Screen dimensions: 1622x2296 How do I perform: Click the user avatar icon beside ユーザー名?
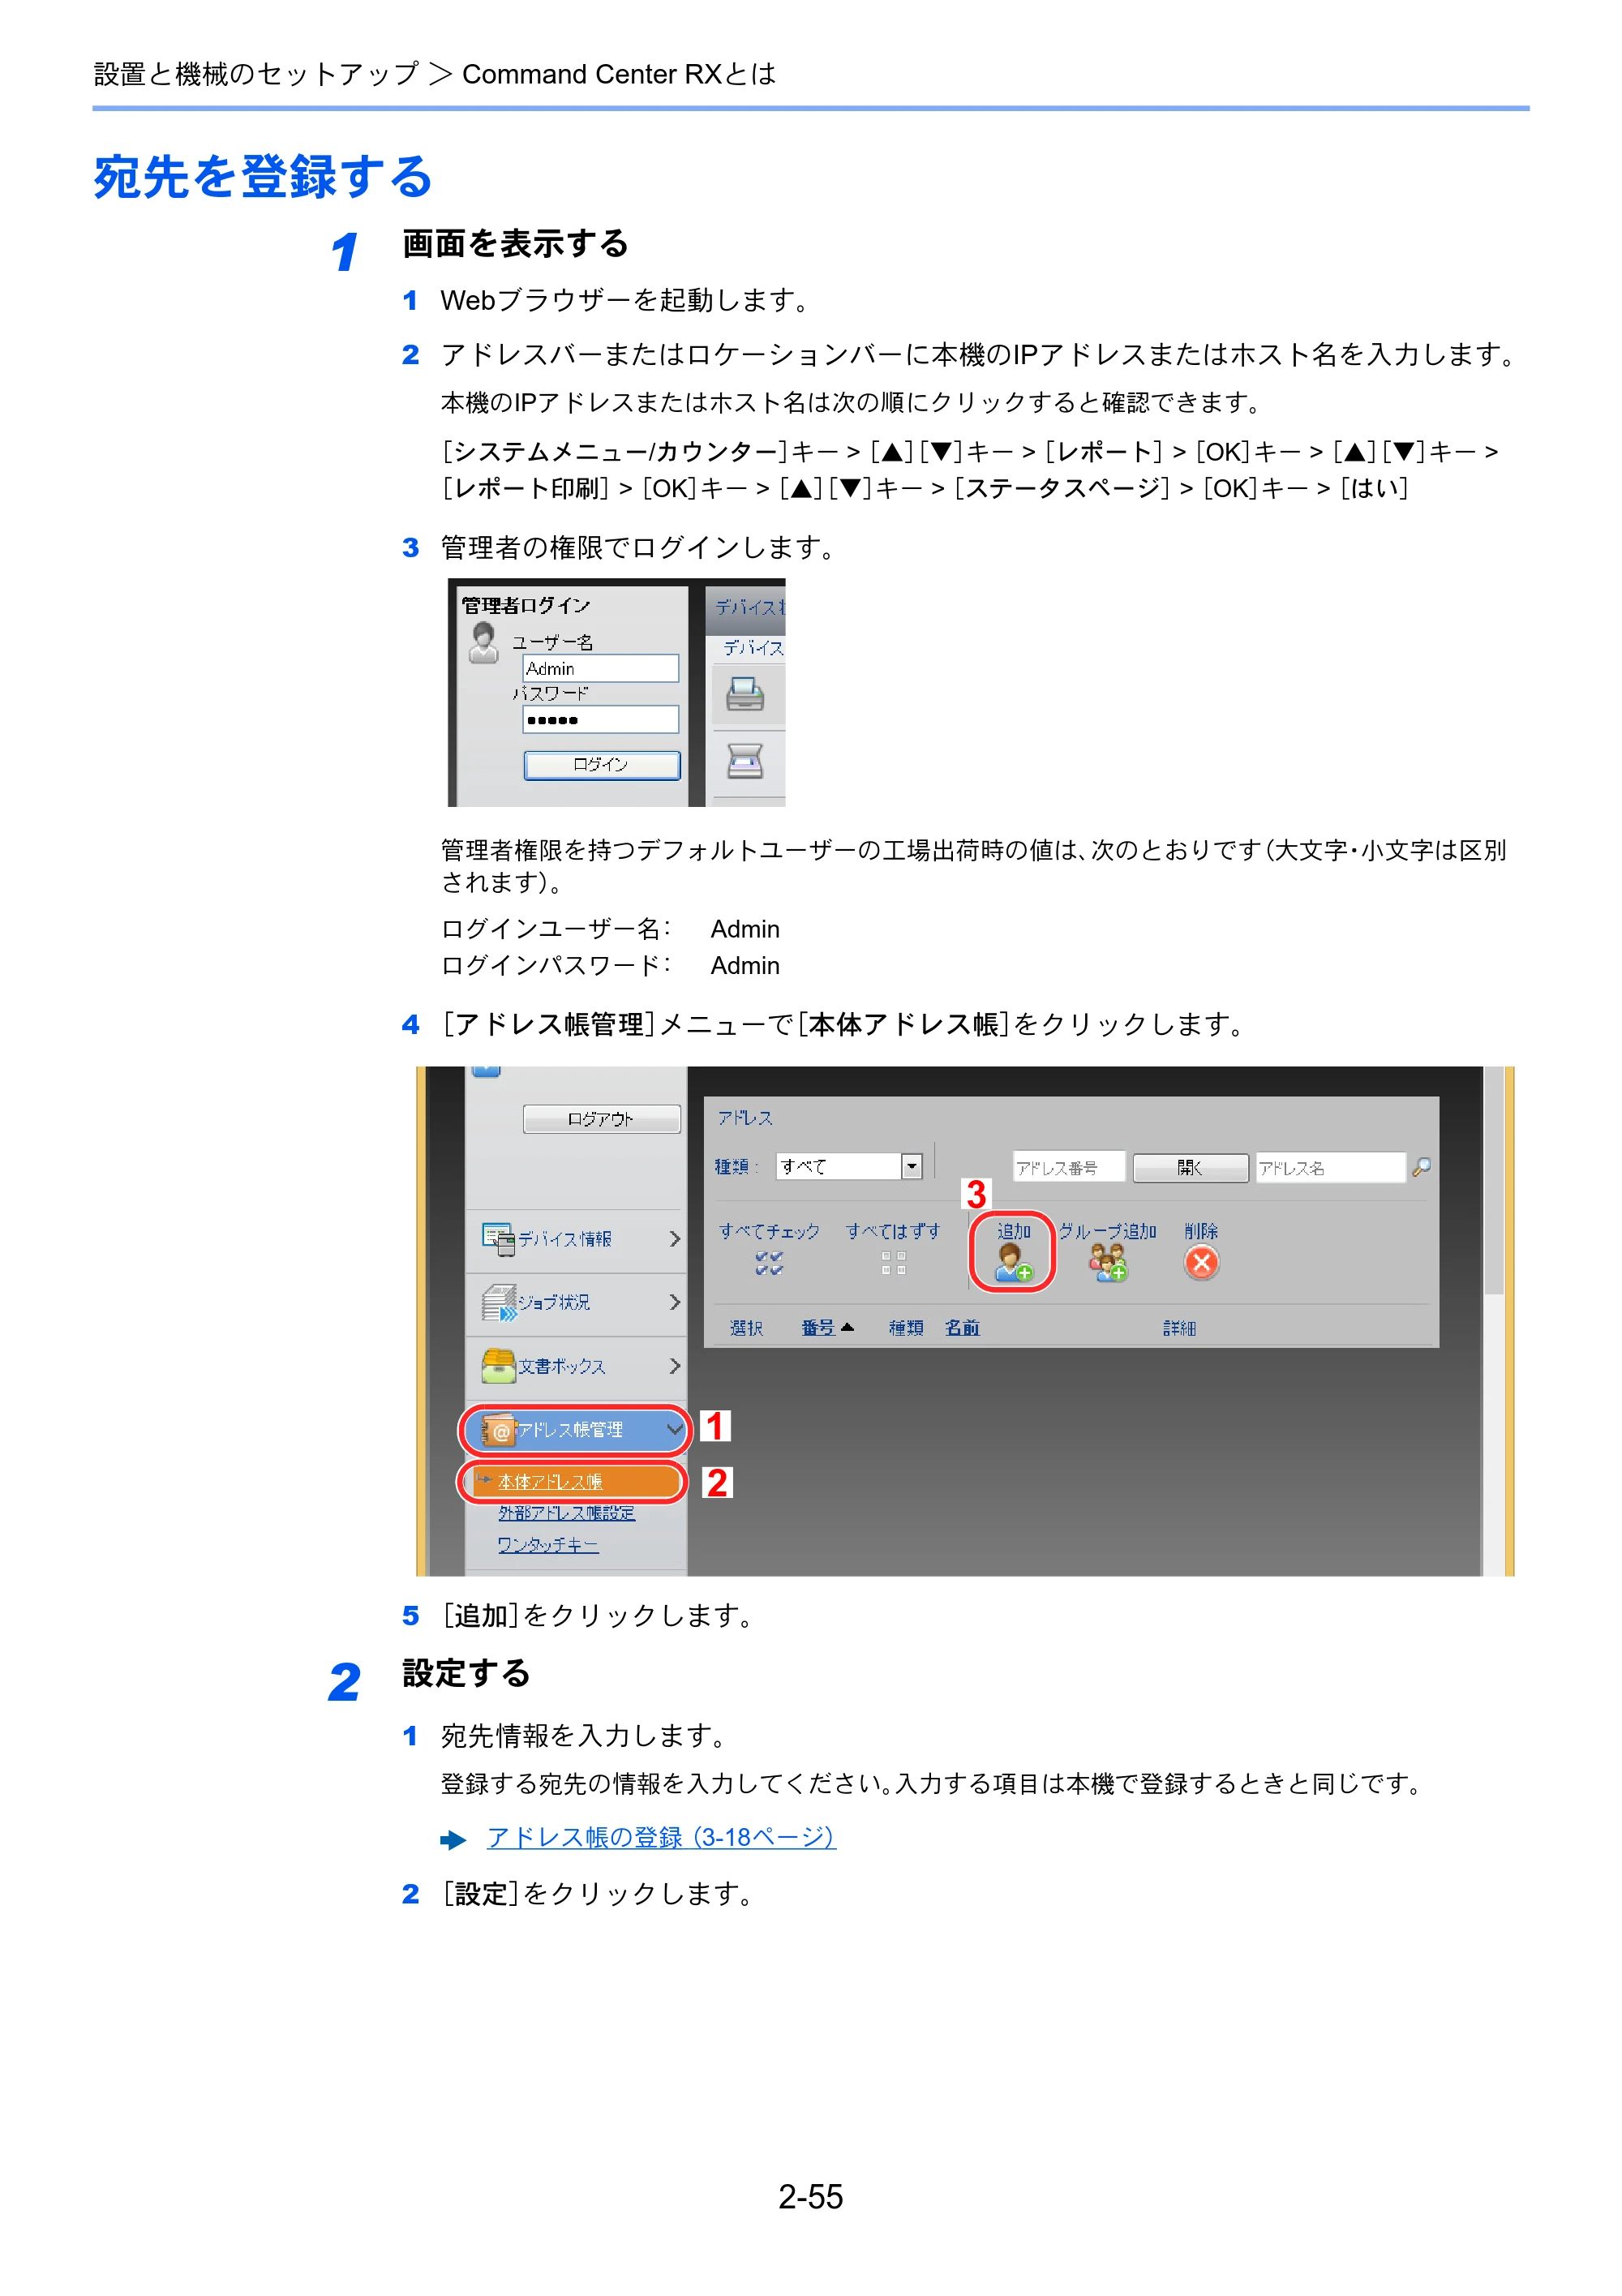tap(484, 643)
